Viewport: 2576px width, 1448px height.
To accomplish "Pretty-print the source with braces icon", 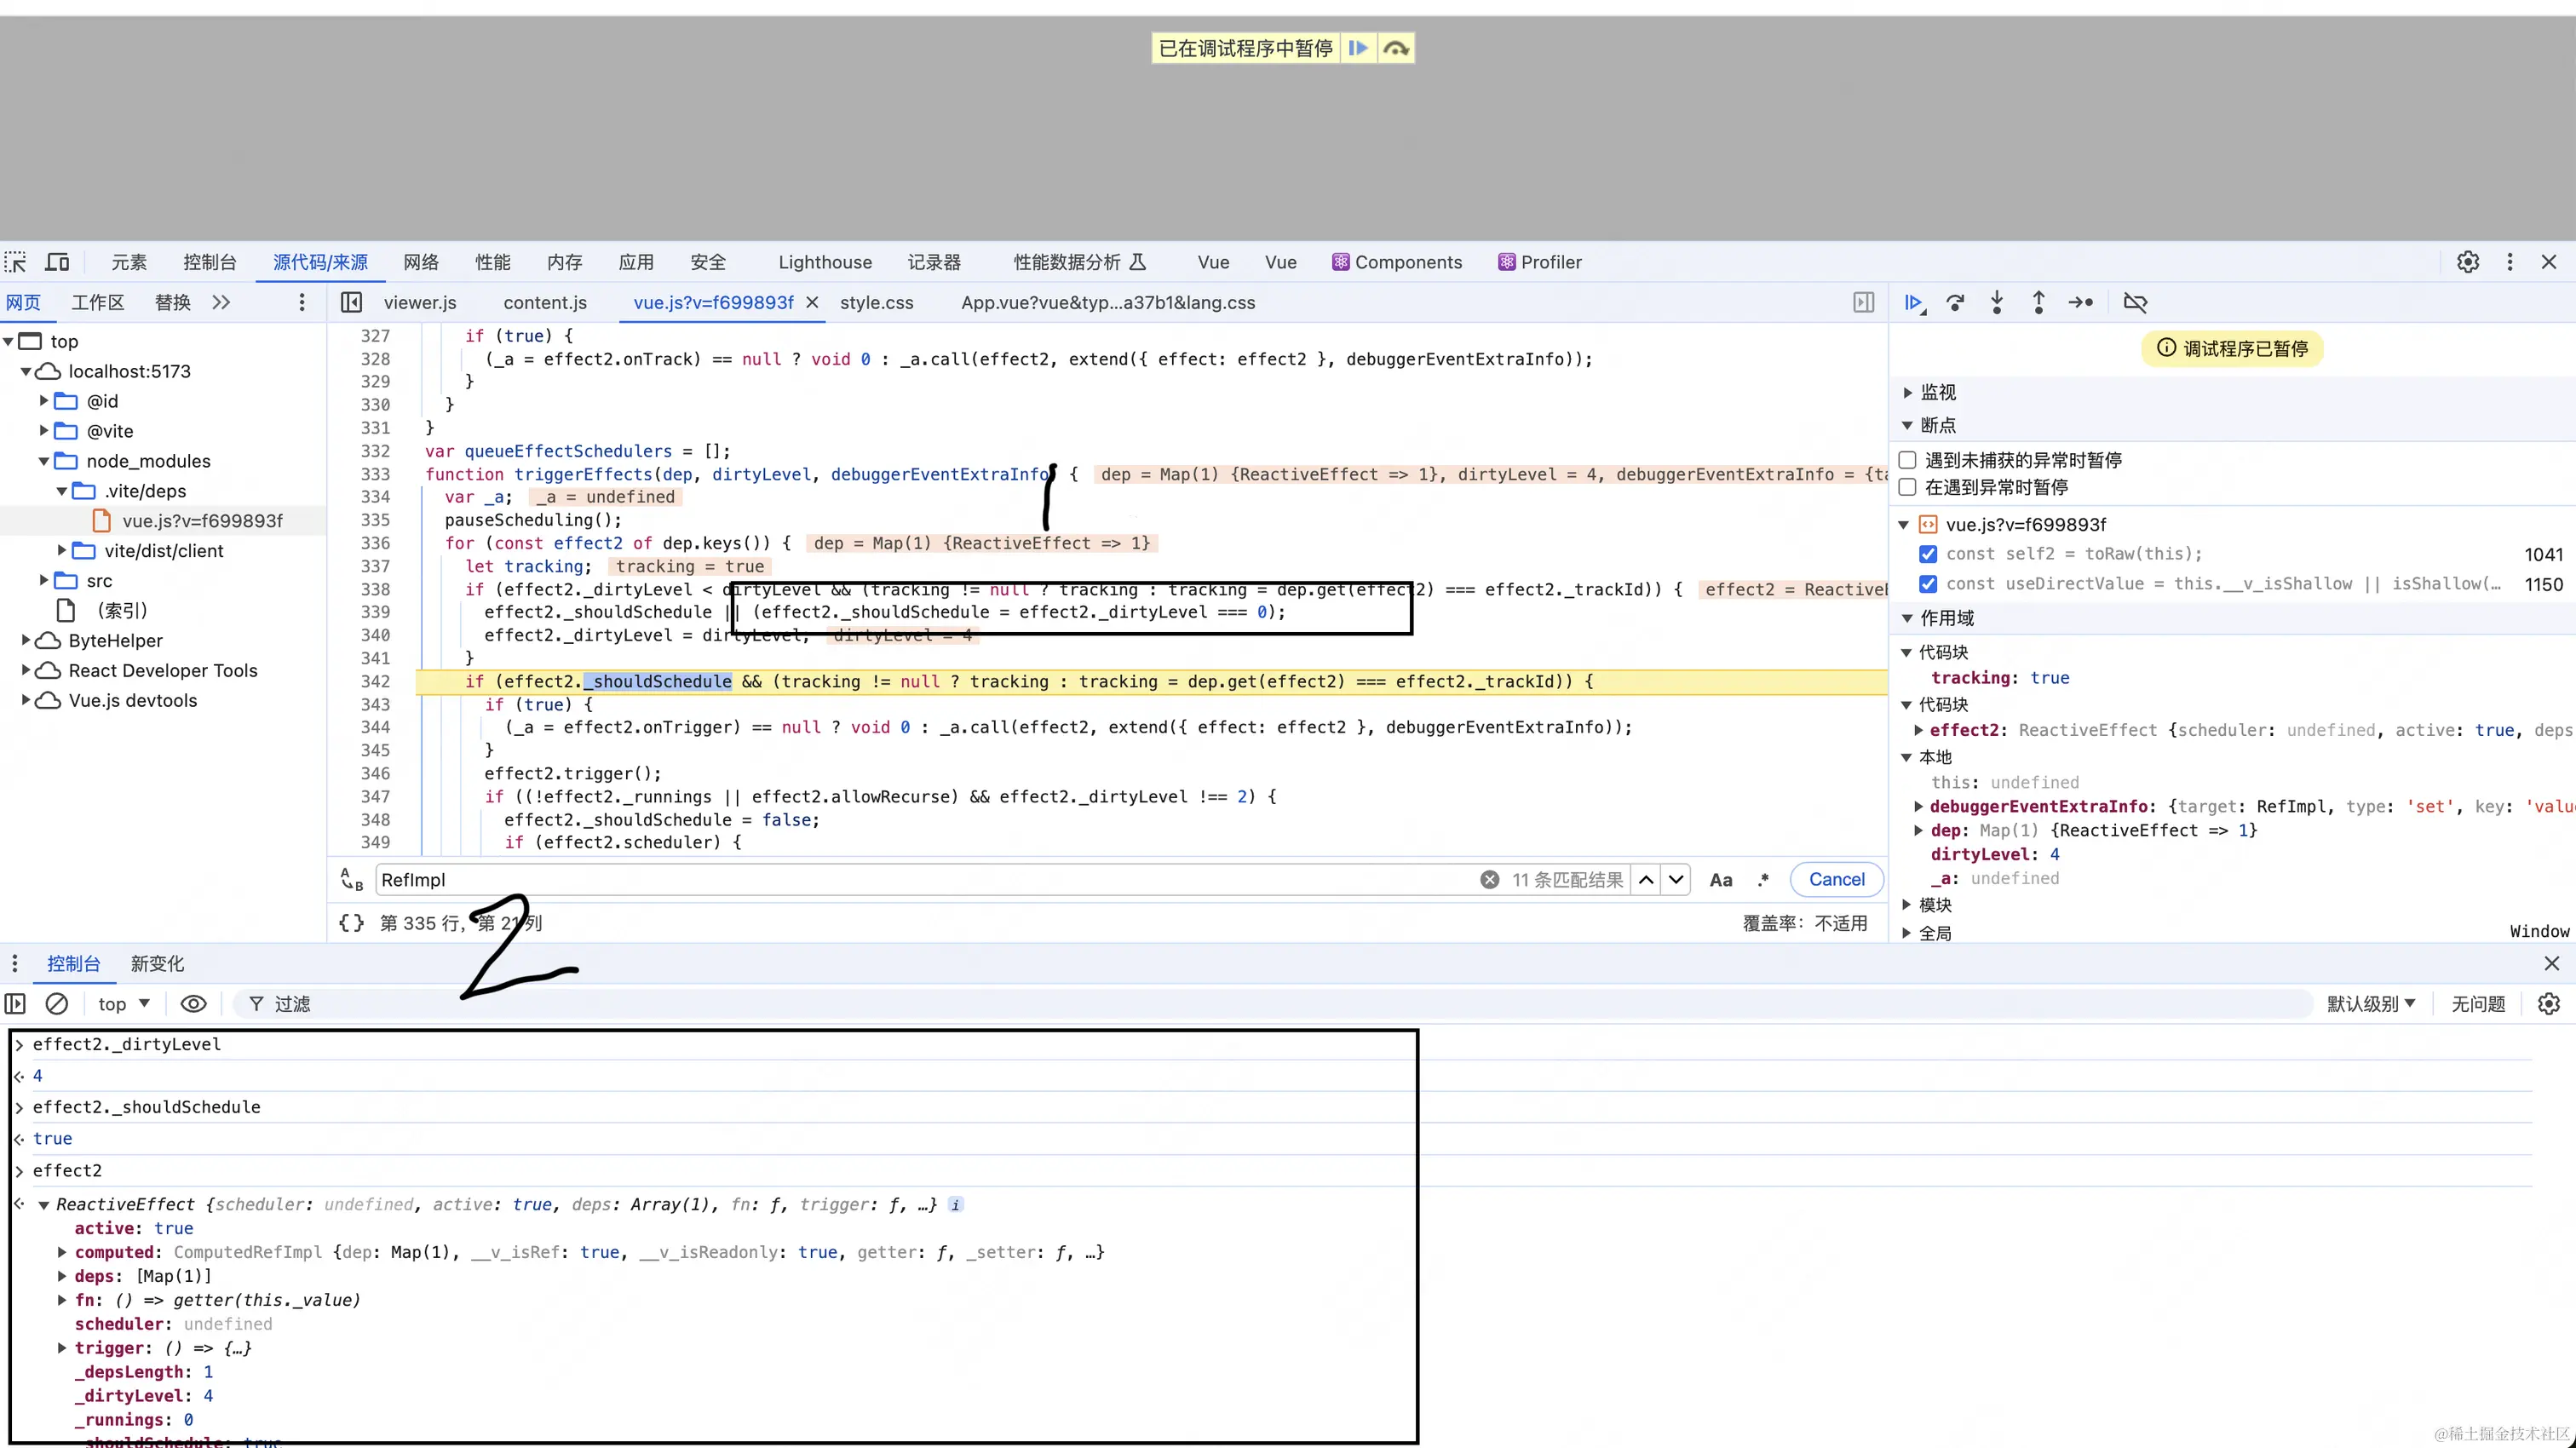I will pyautogui.click(x=351, y=922).
